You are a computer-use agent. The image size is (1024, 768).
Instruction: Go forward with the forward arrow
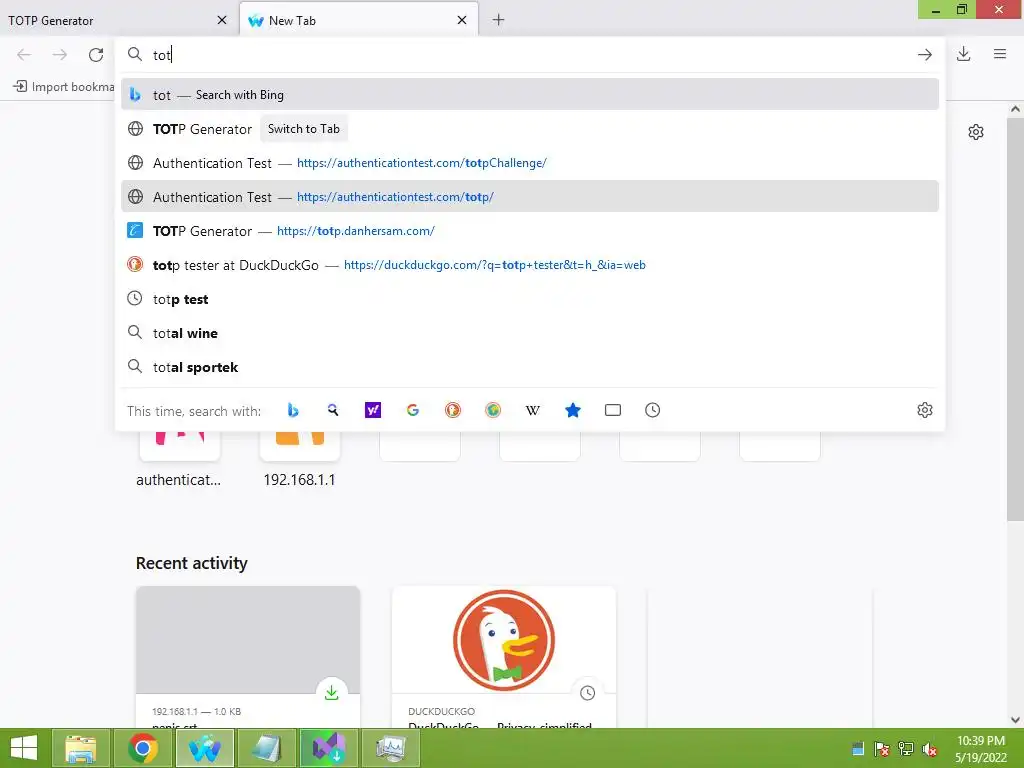tap(60, 55)
